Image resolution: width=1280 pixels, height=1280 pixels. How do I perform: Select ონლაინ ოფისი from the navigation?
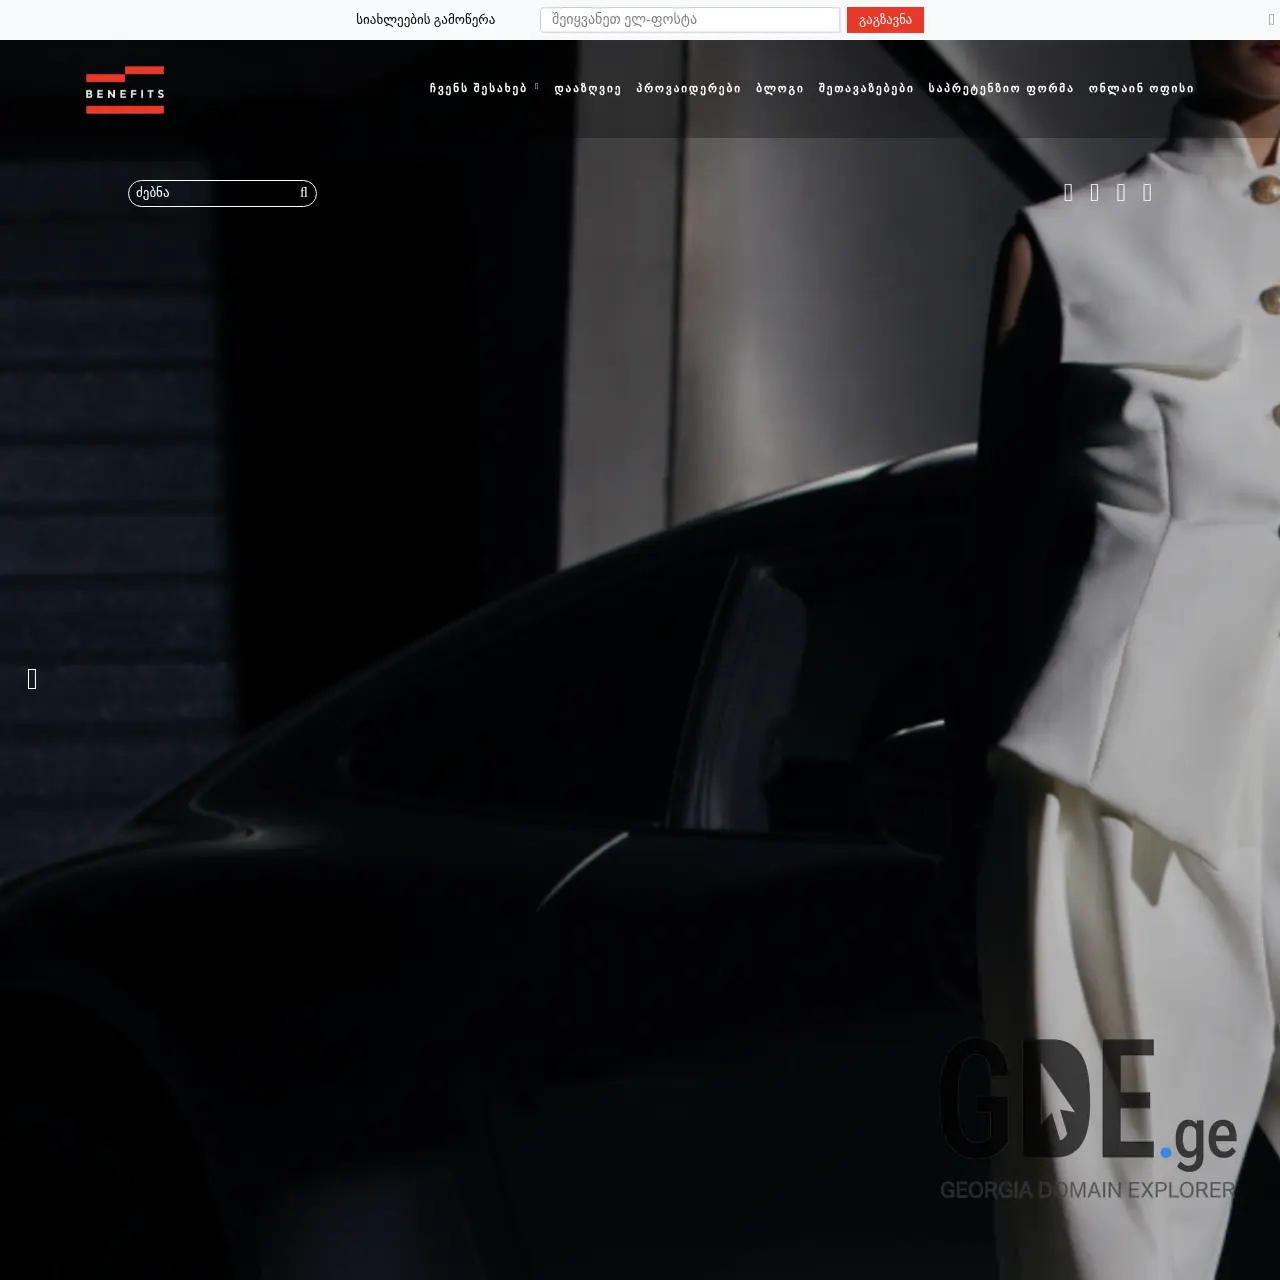[1143, 88]
